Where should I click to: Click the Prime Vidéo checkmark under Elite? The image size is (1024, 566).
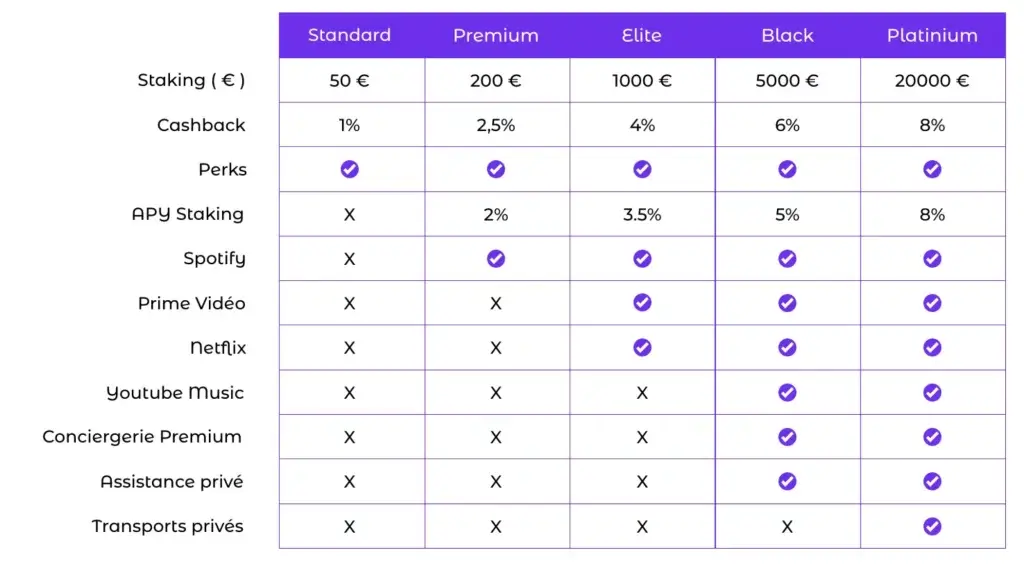pyautogui.click(x=642, y=303)
